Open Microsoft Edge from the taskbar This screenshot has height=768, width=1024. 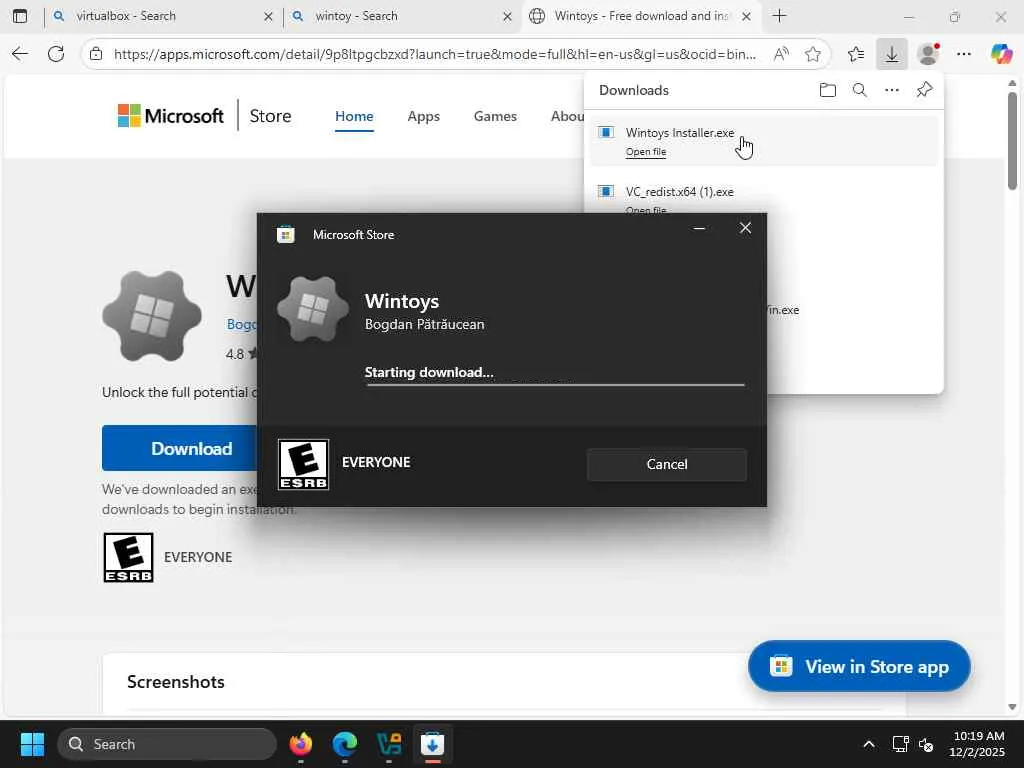coord(344,744)
